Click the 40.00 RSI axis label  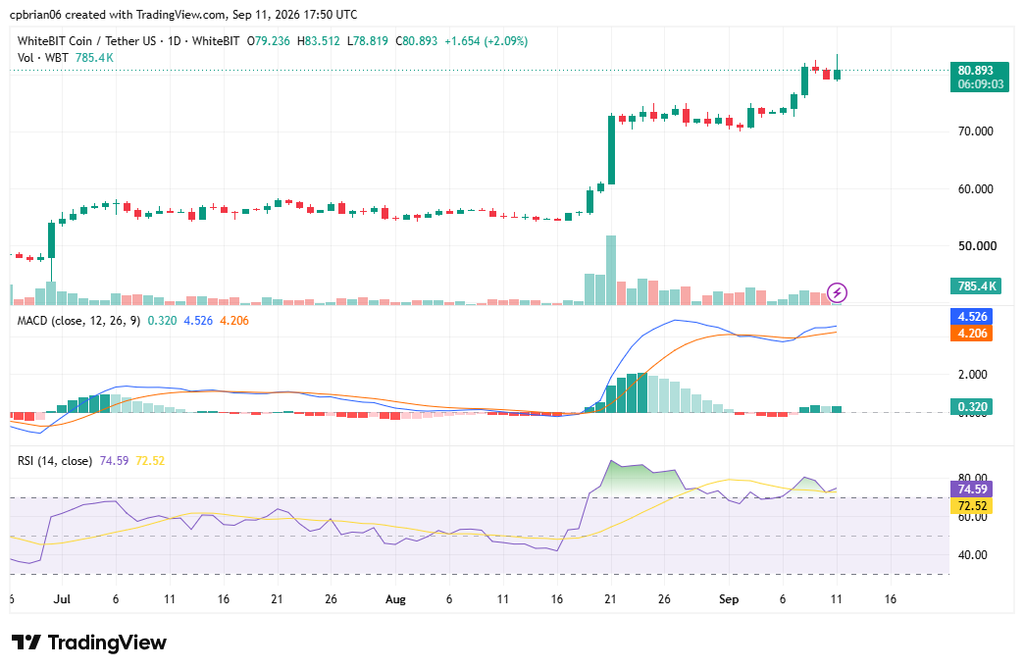coord(972,555)
